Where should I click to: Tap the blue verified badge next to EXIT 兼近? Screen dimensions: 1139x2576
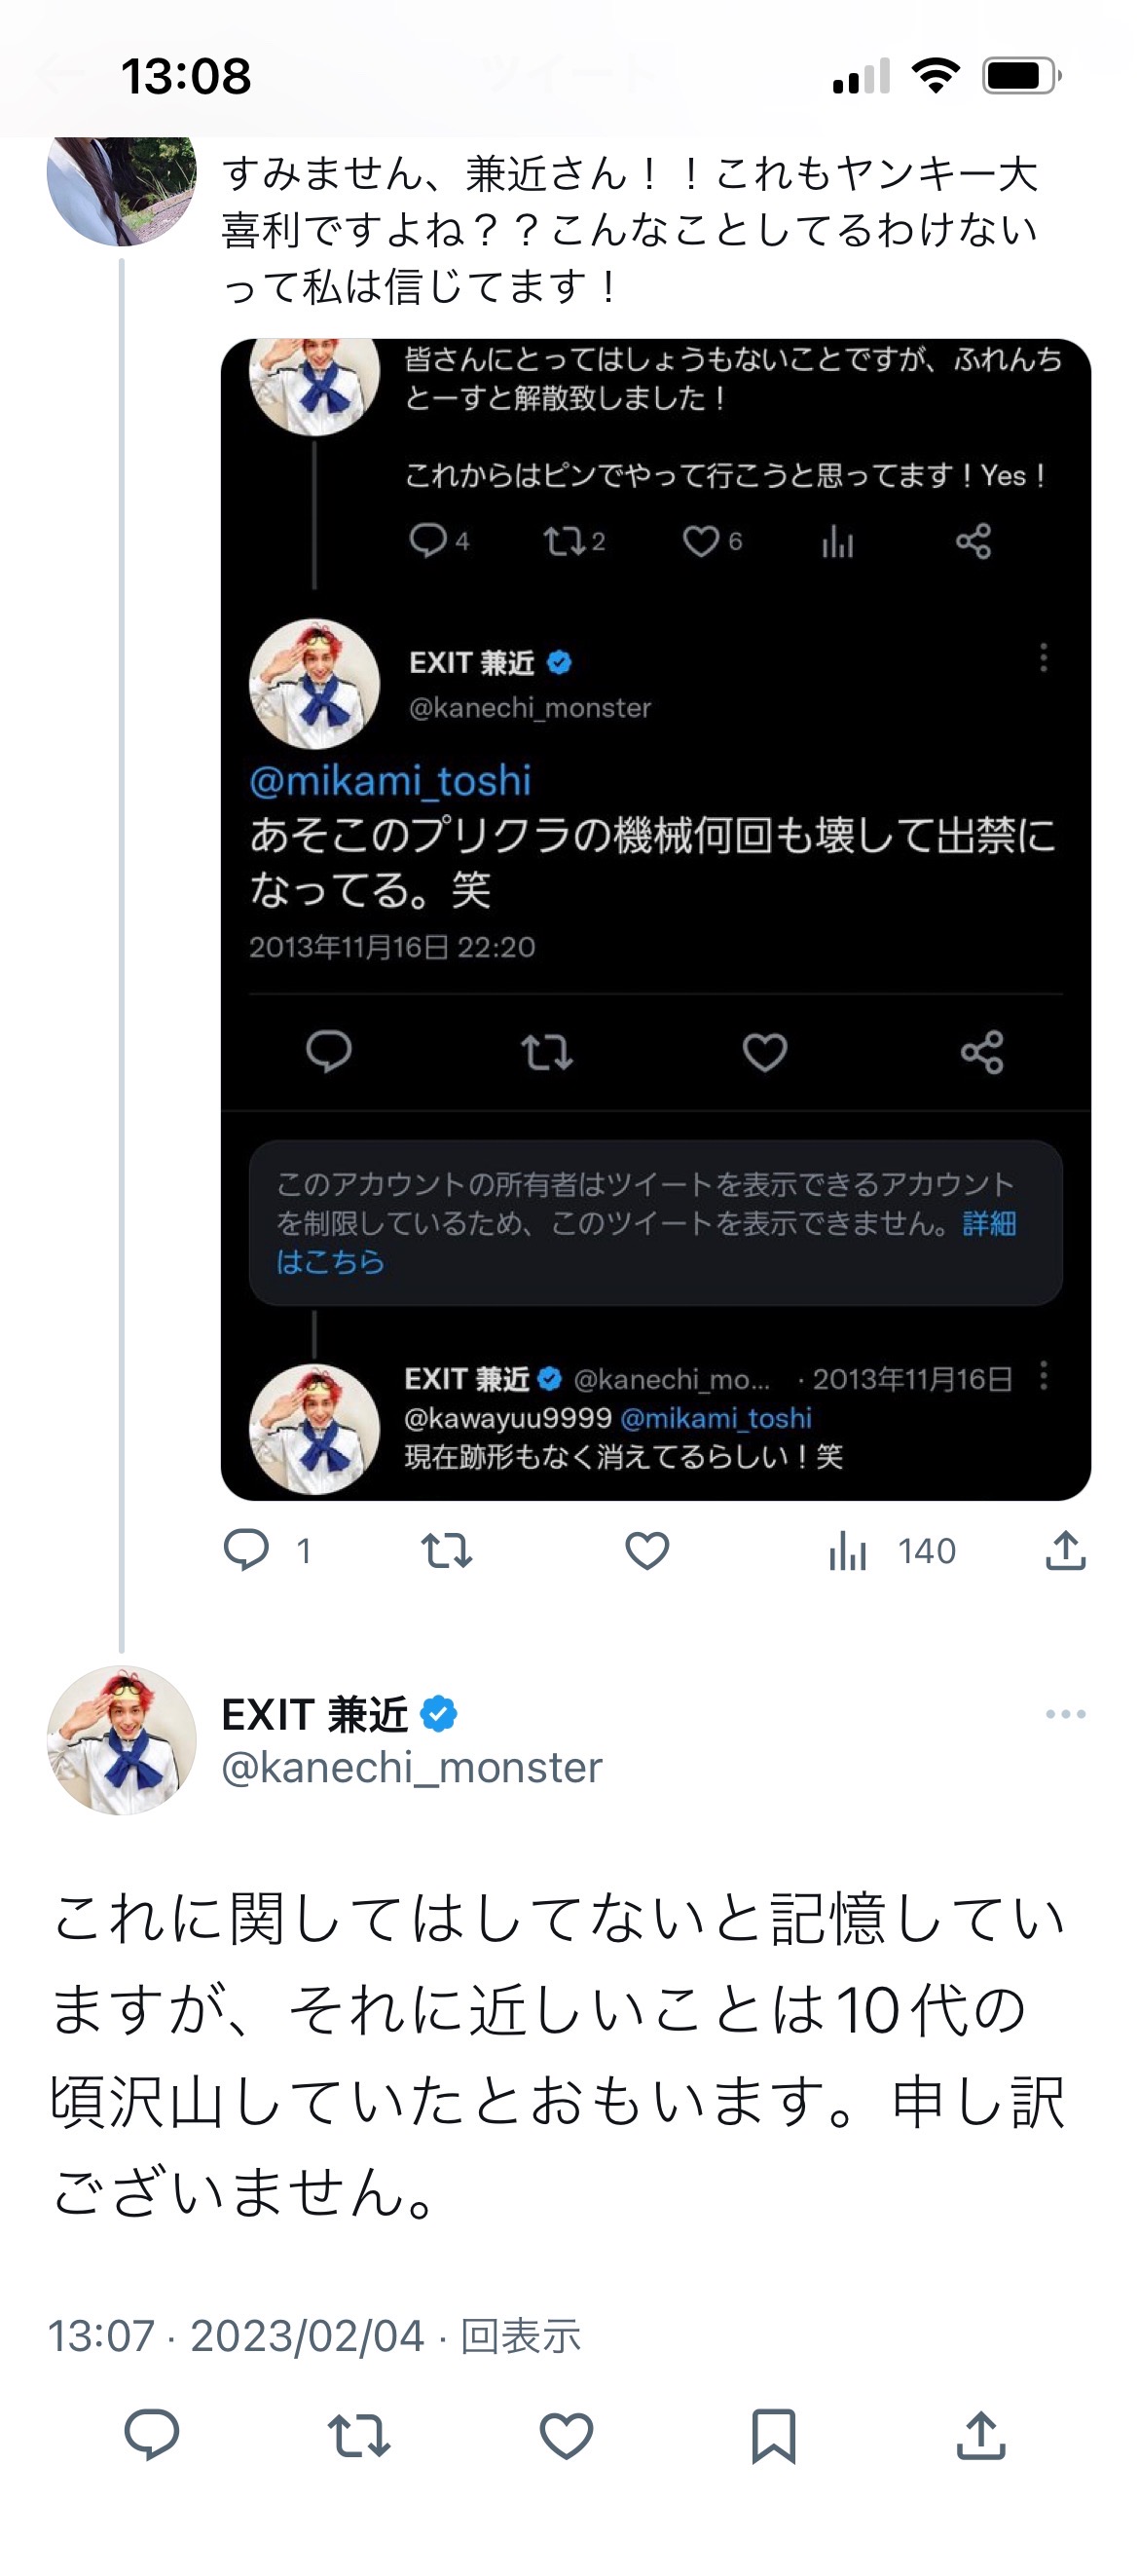point(438,1714)
